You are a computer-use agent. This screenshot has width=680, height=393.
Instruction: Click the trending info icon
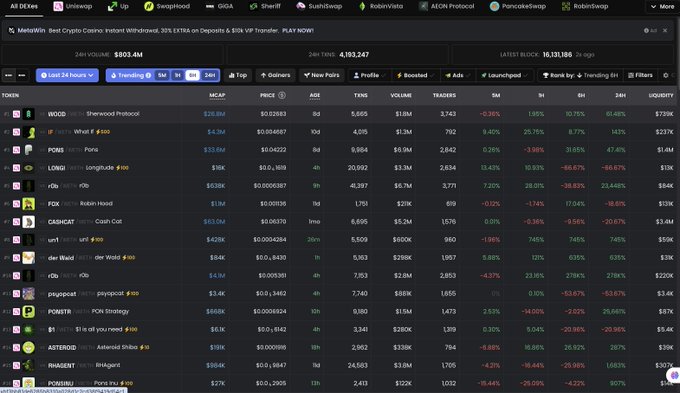pyautogui.click(x=148, y=75)
